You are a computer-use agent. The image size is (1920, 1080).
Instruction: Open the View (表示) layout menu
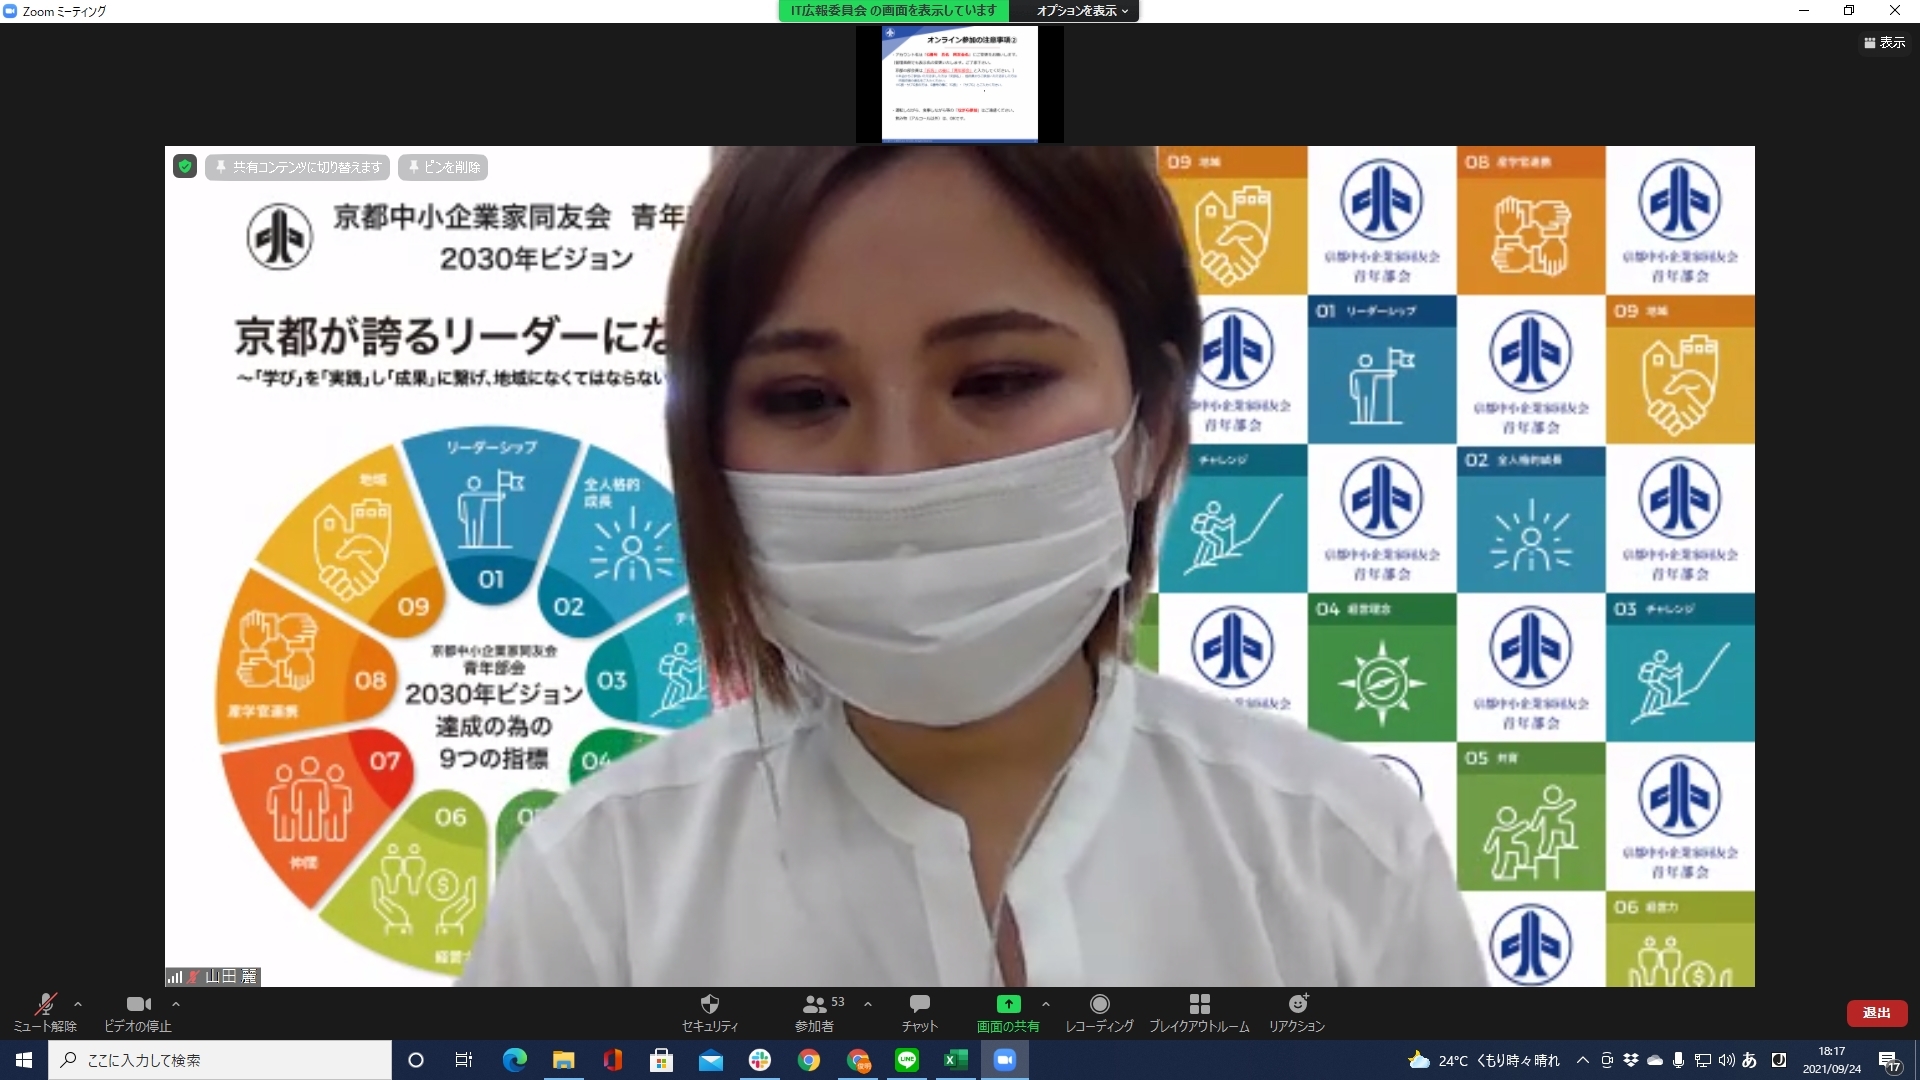coord(1885,42)
